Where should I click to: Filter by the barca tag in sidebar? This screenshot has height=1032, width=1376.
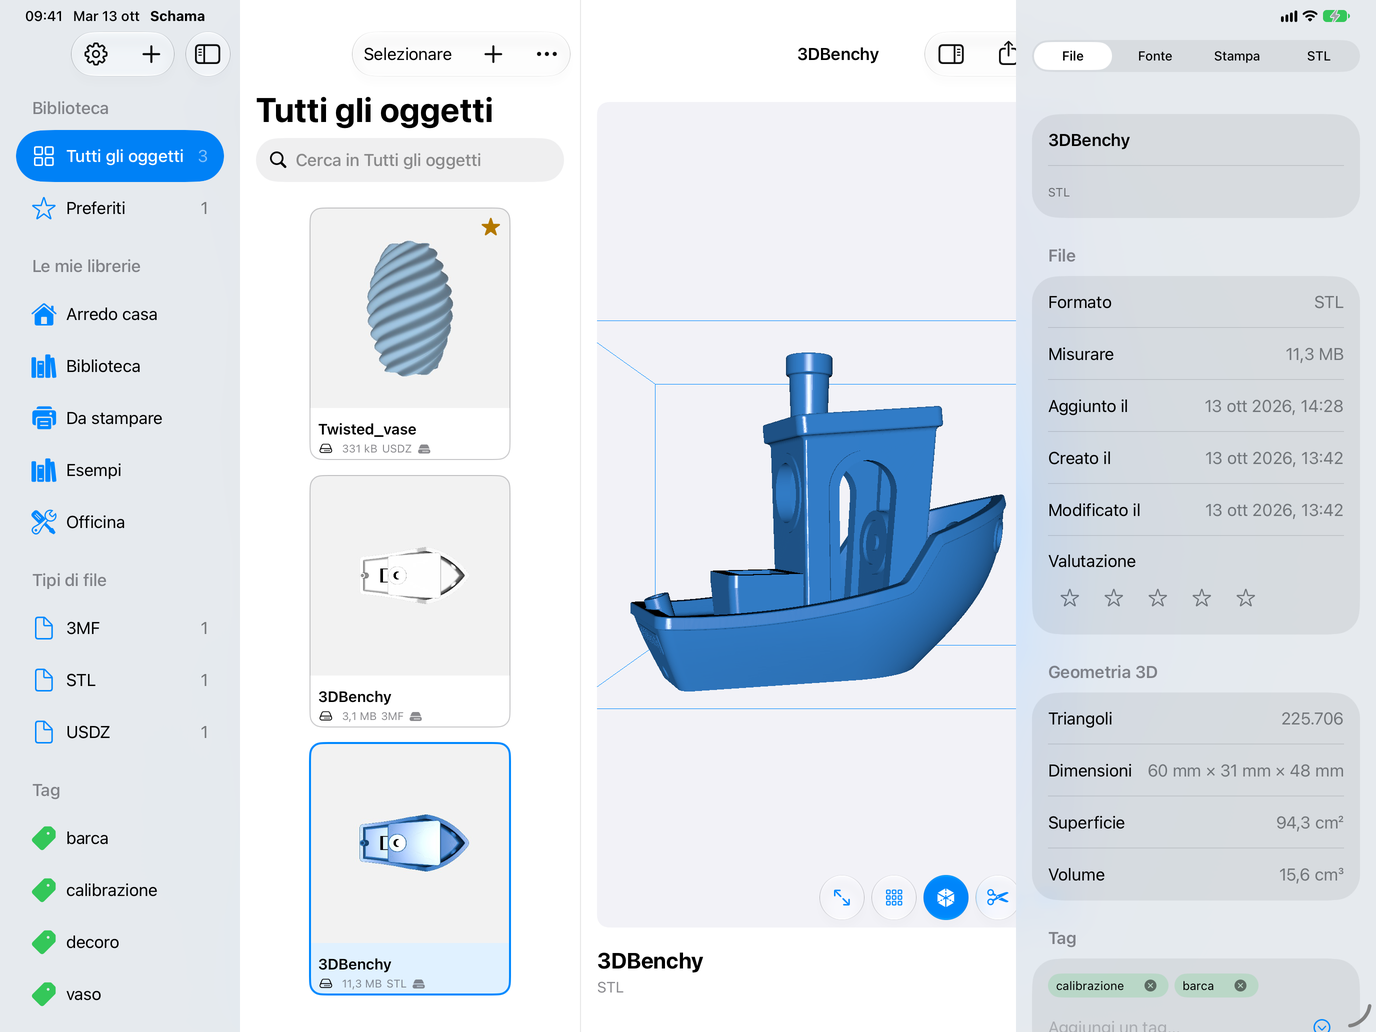pos(120,838)
